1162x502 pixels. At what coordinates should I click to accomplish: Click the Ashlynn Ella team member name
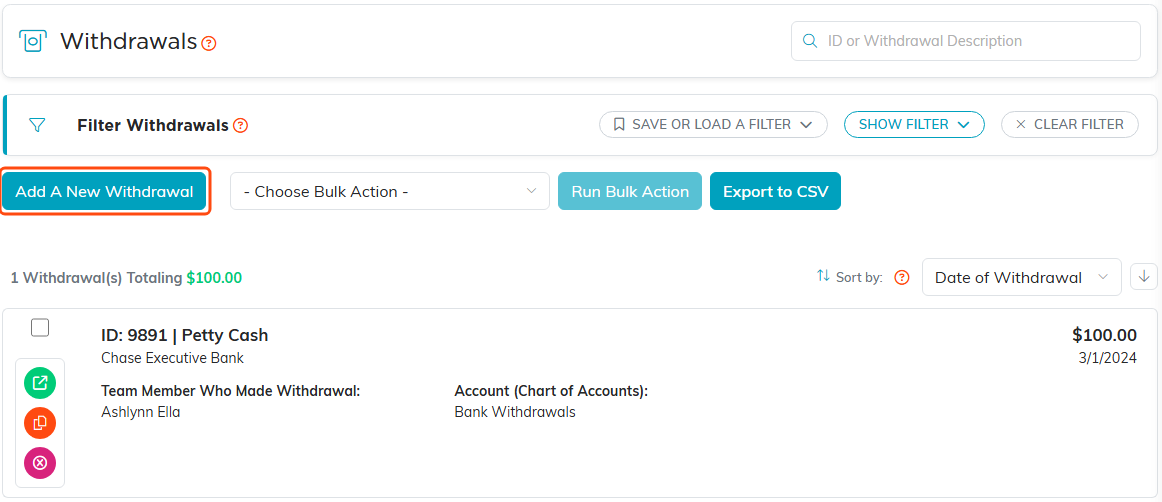(140, 412)
